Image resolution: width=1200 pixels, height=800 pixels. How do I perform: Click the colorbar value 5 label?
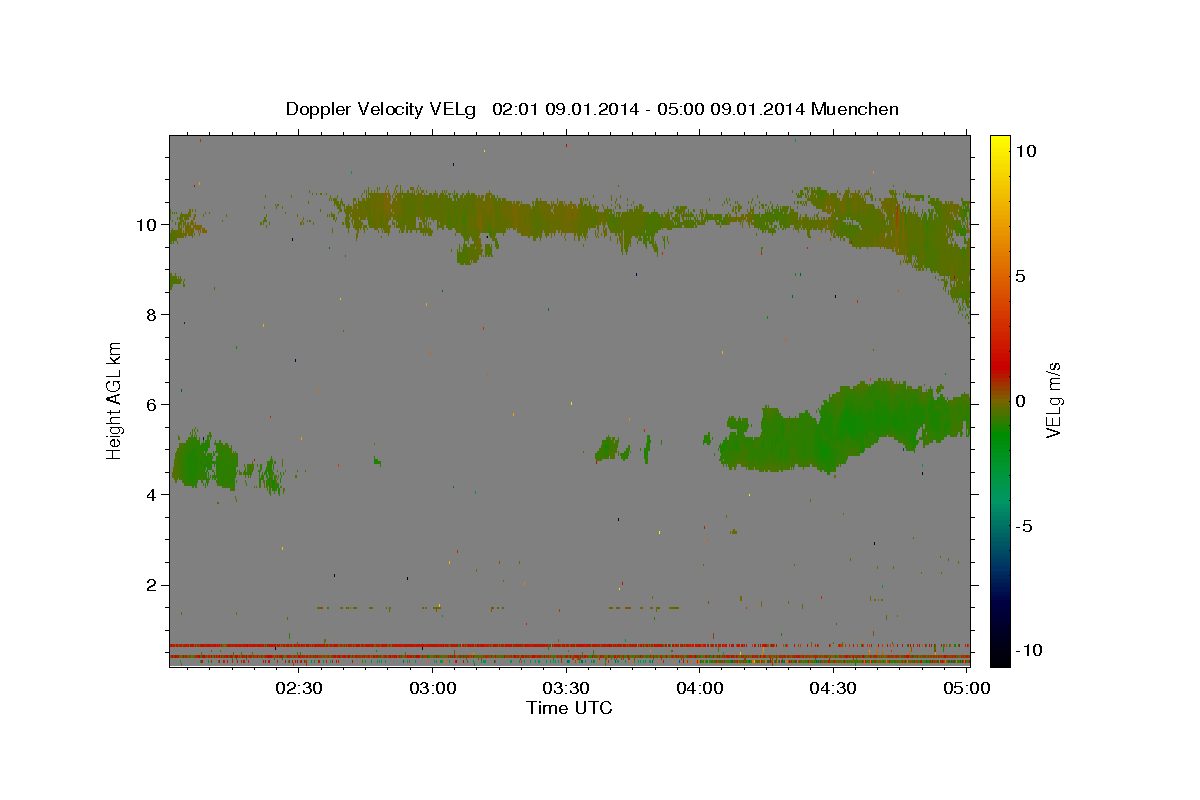pyautogui.click(x=1020, y=276)
